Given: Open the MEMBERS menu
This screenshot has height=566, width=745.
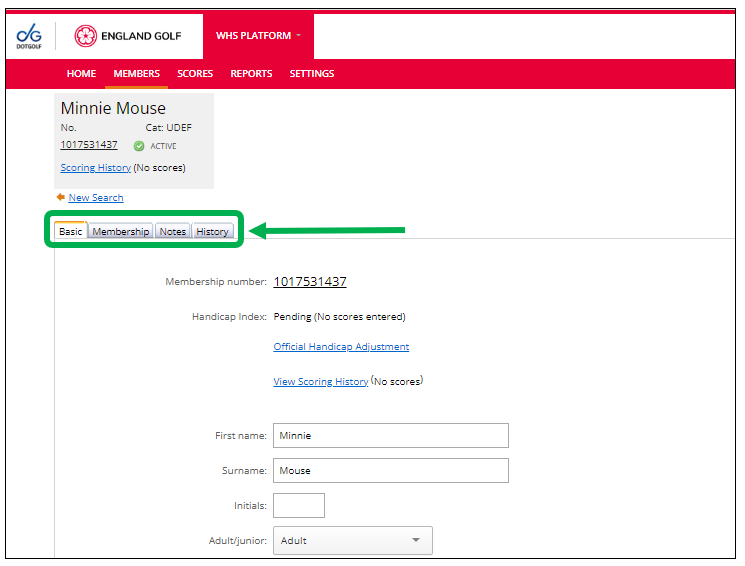Looking at the screenshot, I should coord(136,74).
